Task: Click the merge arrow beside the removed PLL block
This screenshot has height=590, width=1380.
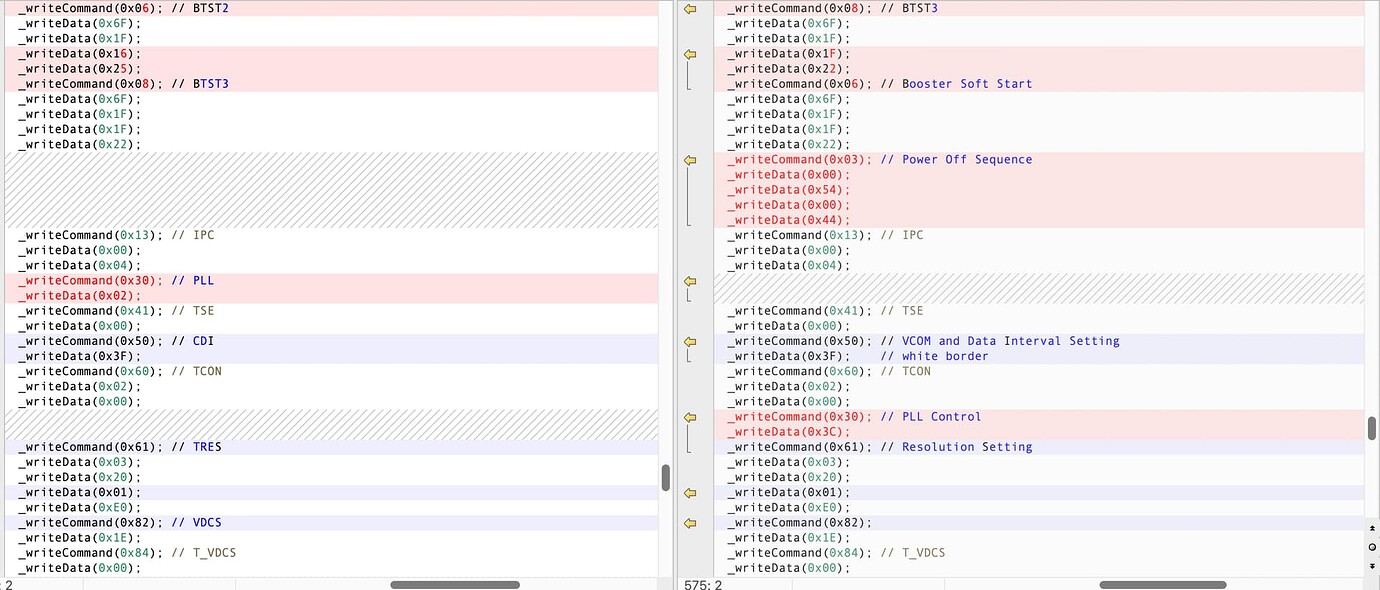Action: (x=689, y=281)
